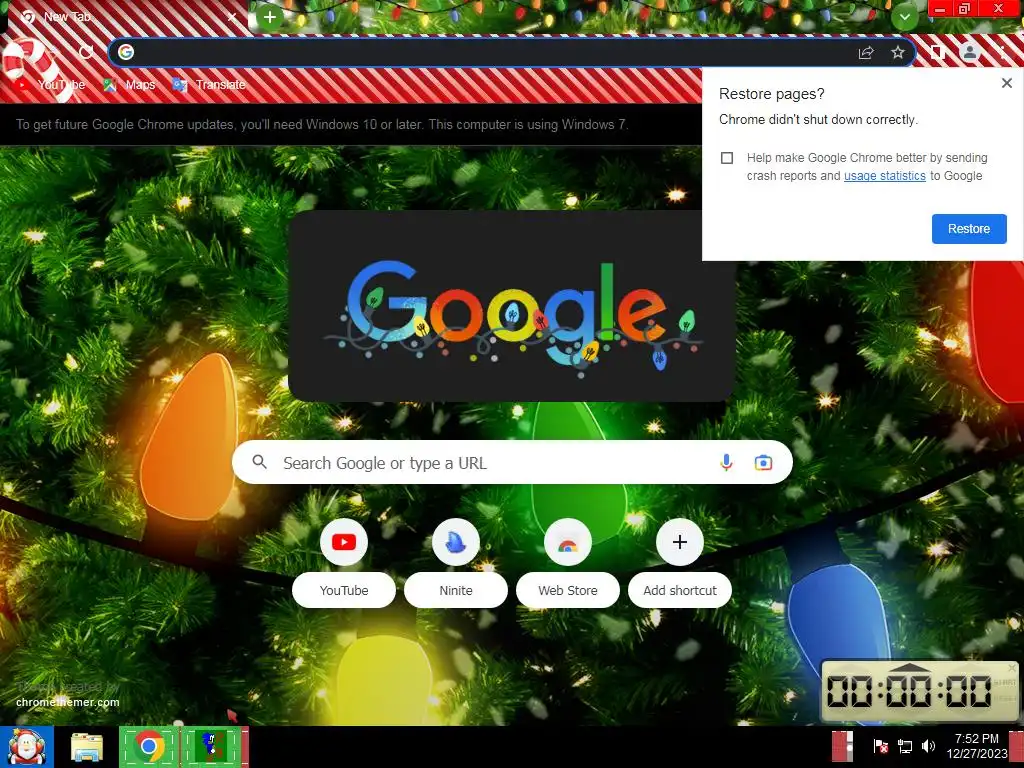Screen dimensions: 1024x768
Task: Search by image with Google Lens camera
Action: click(x=763, y=463)
